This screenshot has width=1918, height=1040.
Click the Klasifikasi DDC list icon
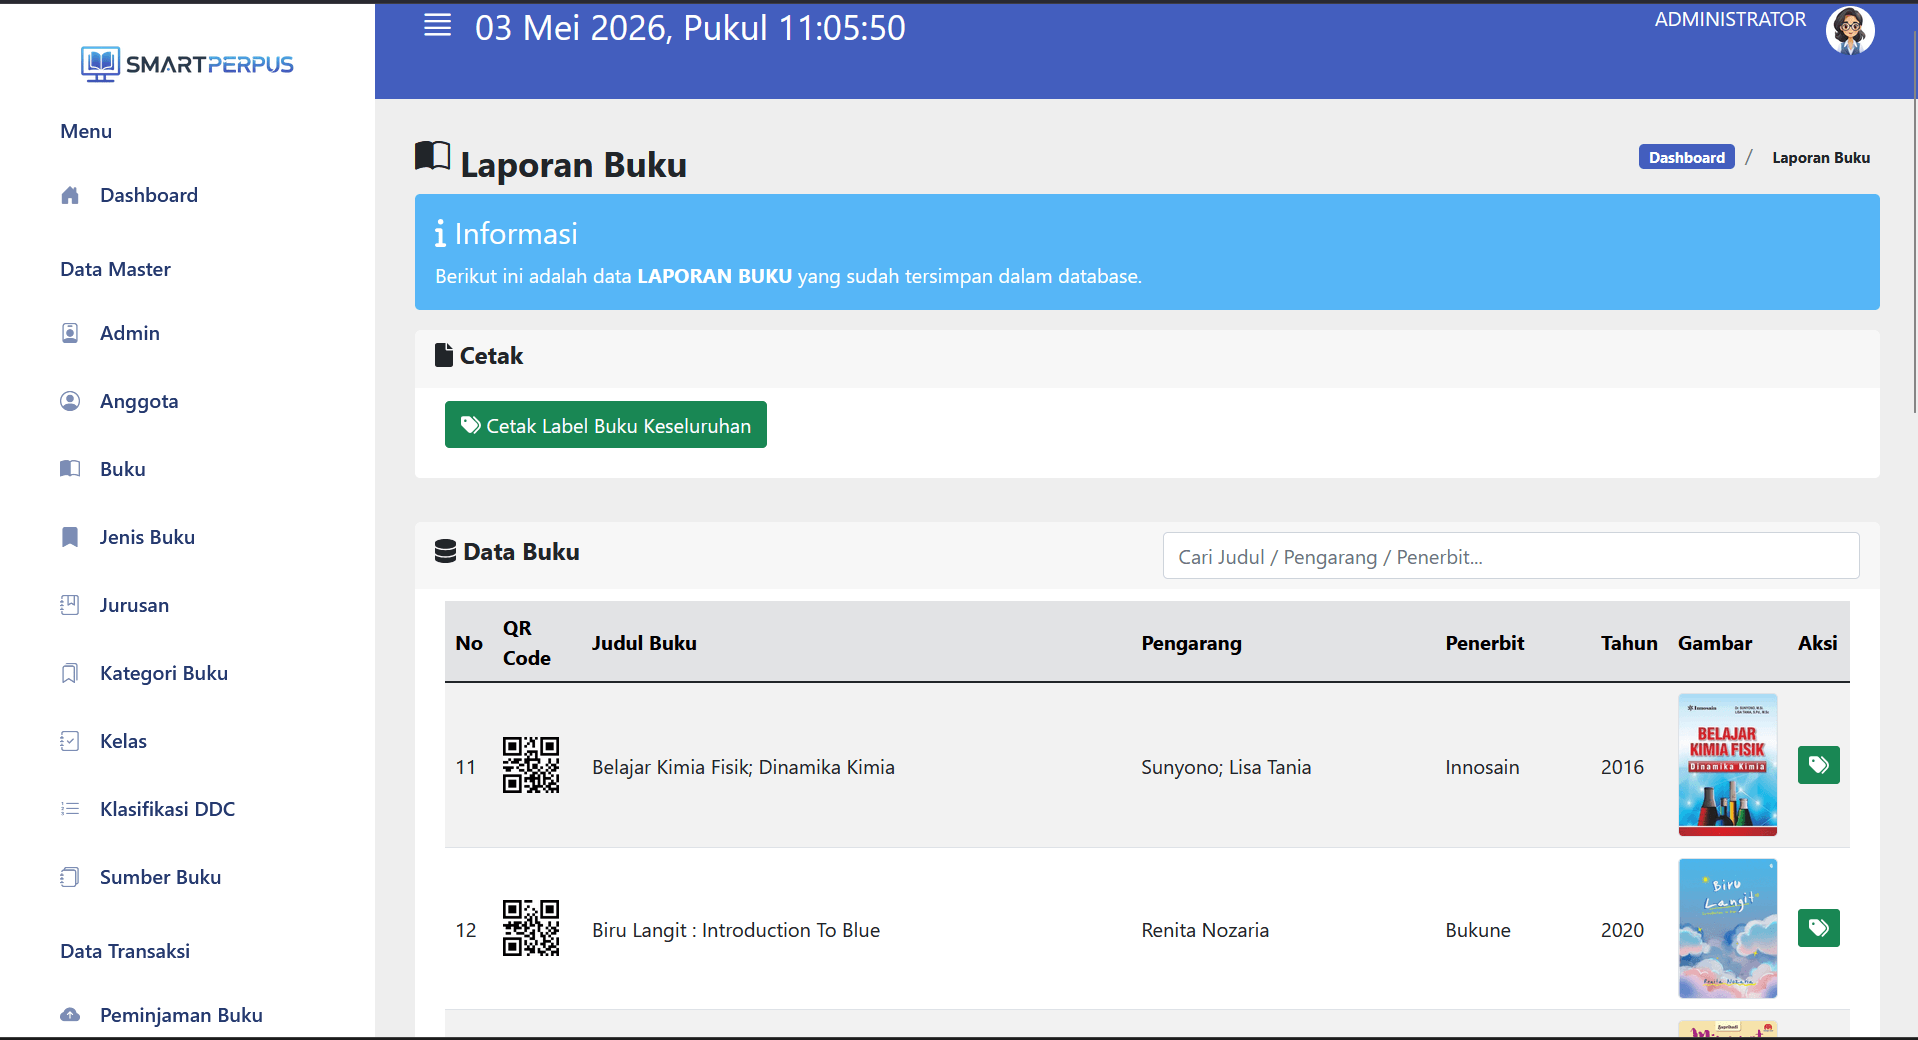coord(70,809)
